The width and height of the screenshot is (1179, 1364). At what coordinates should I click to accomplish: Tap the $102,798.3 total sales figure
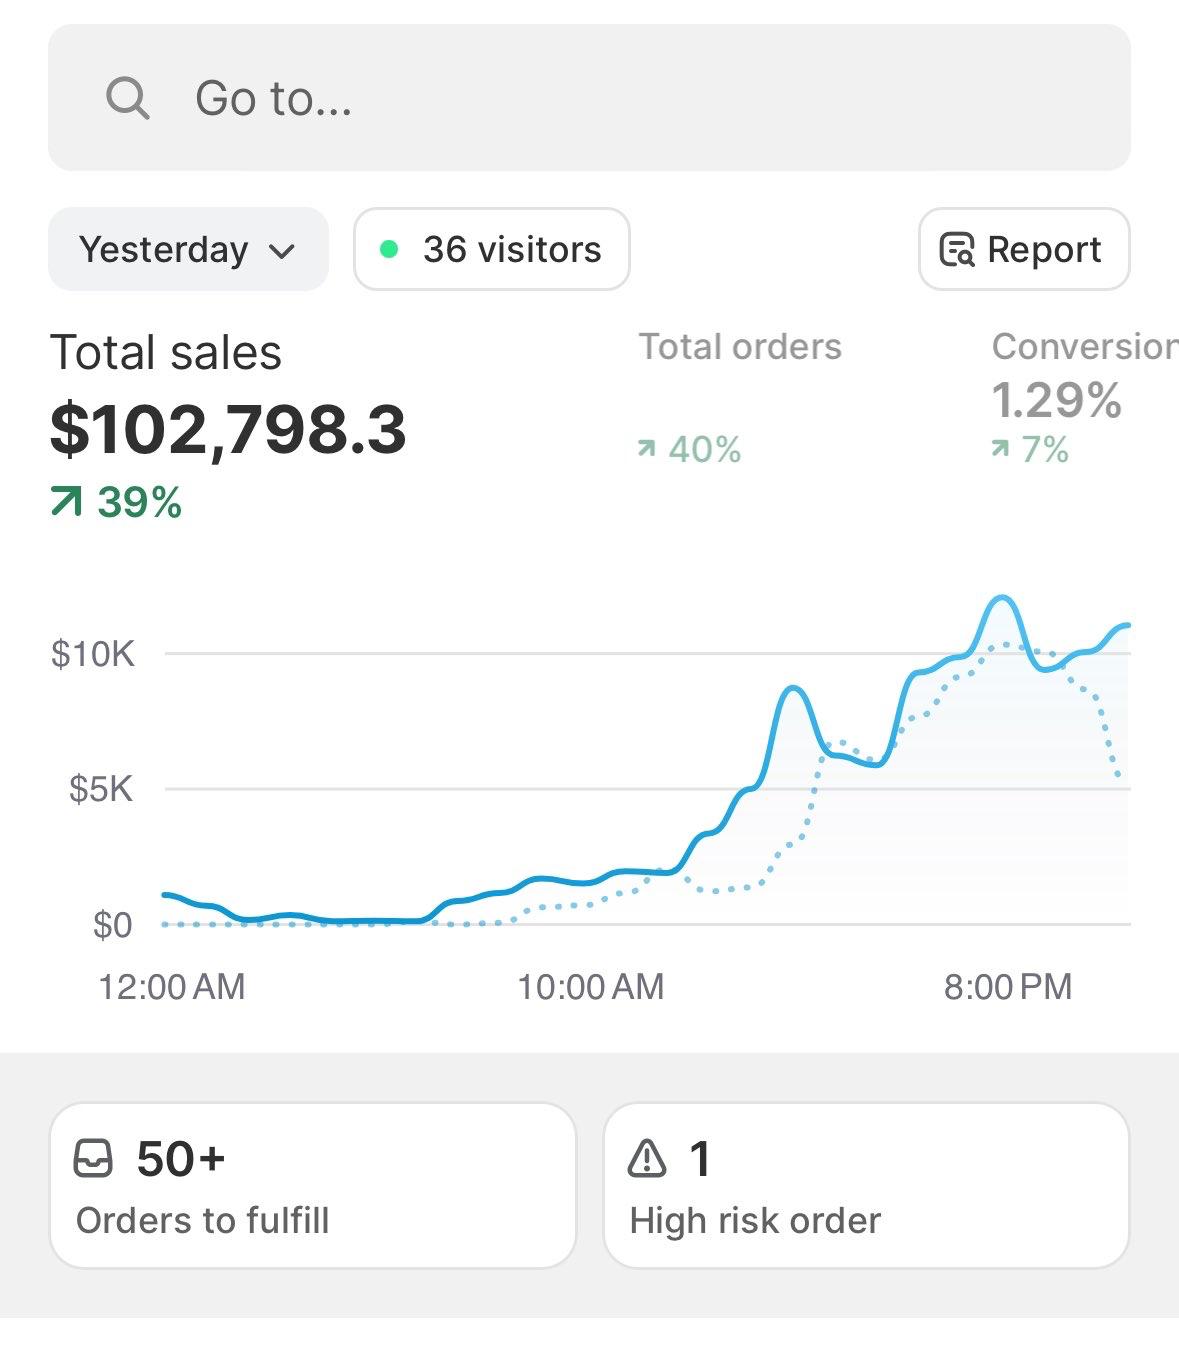pyautogui.click(x=228, y=429)
